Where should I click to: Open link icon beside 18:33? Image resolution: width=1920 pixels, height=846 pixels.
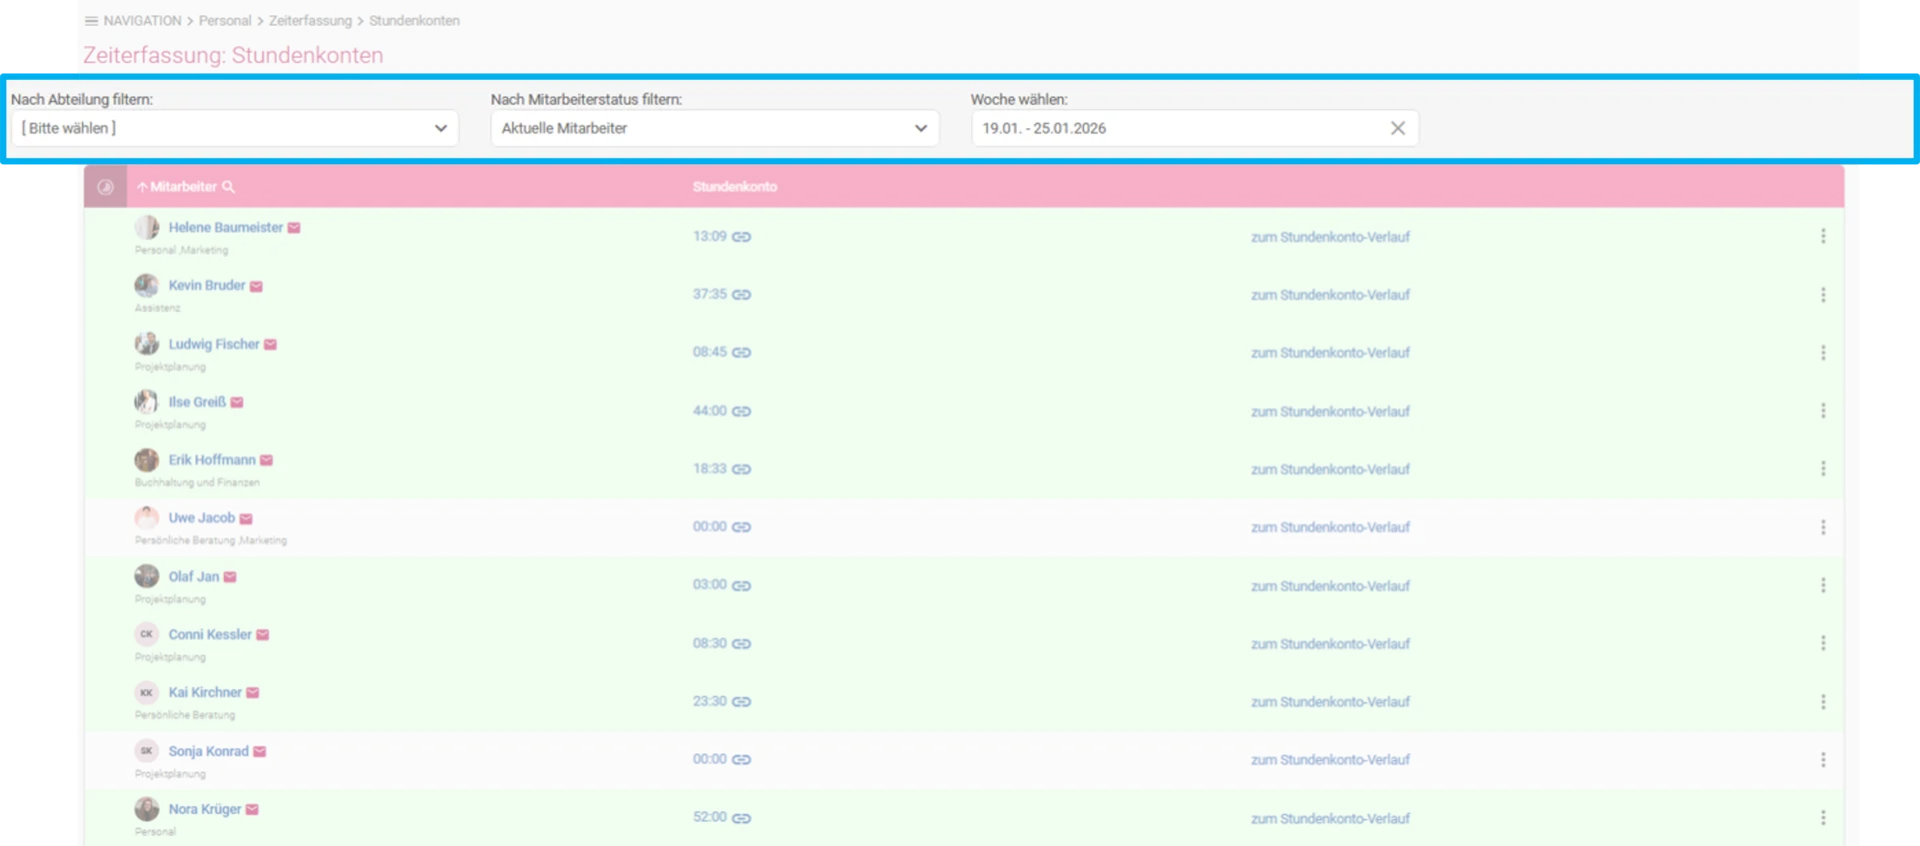pos(741,469)
